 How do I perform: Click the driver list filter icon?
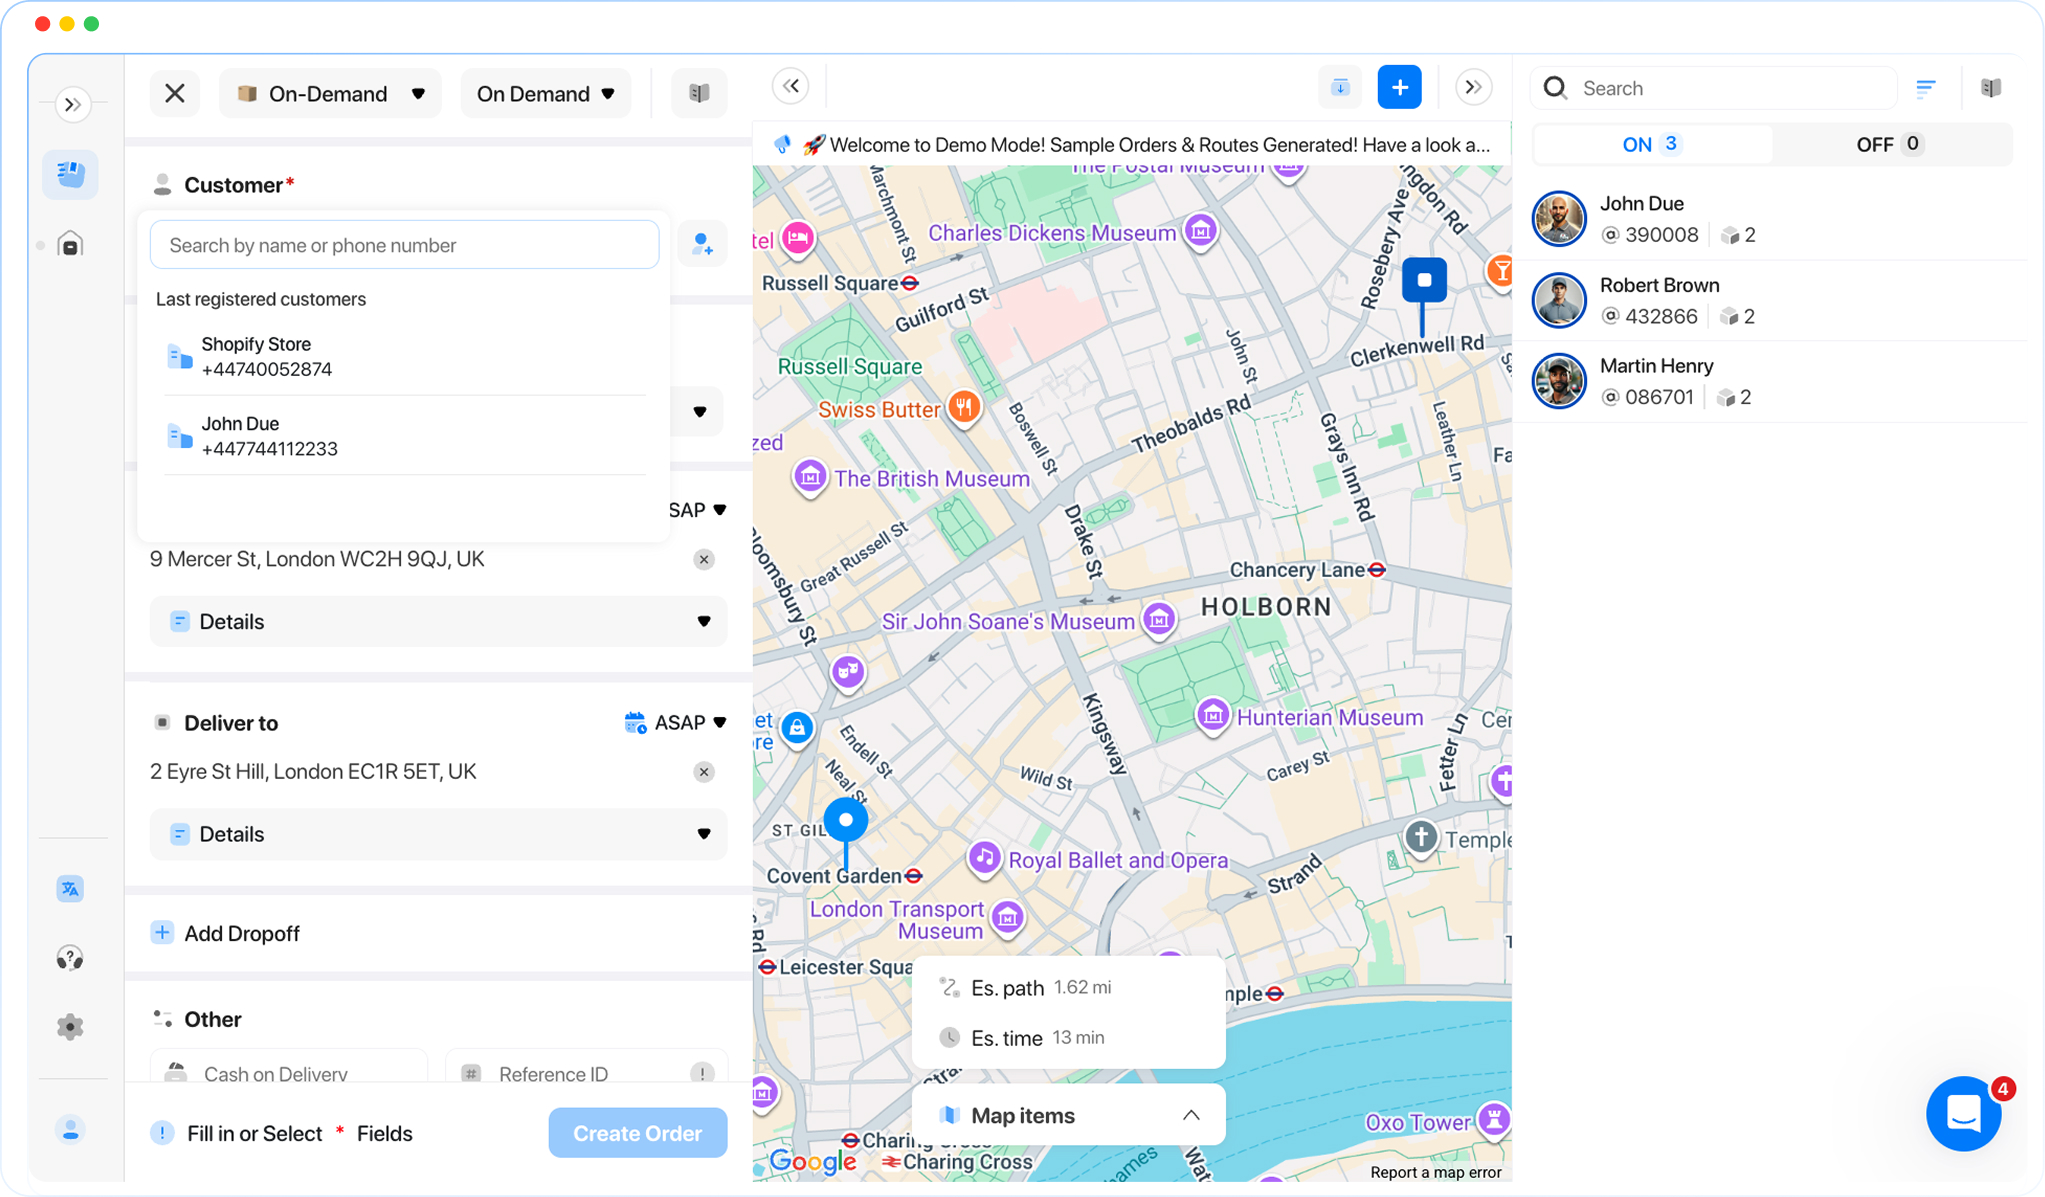click(x=1925, y=88)
